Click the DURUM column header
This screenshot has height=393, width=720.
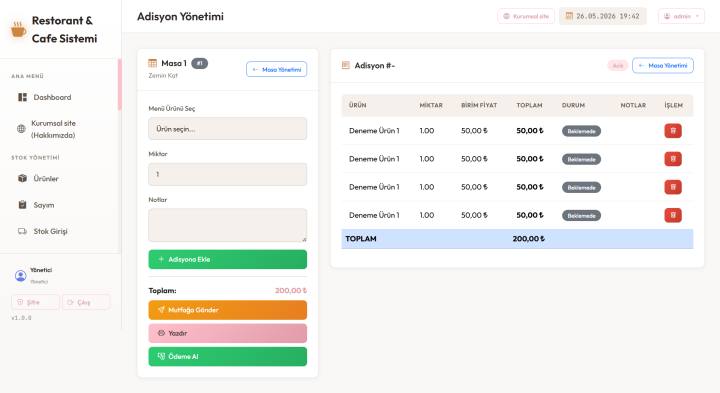(x=573, y=105)
